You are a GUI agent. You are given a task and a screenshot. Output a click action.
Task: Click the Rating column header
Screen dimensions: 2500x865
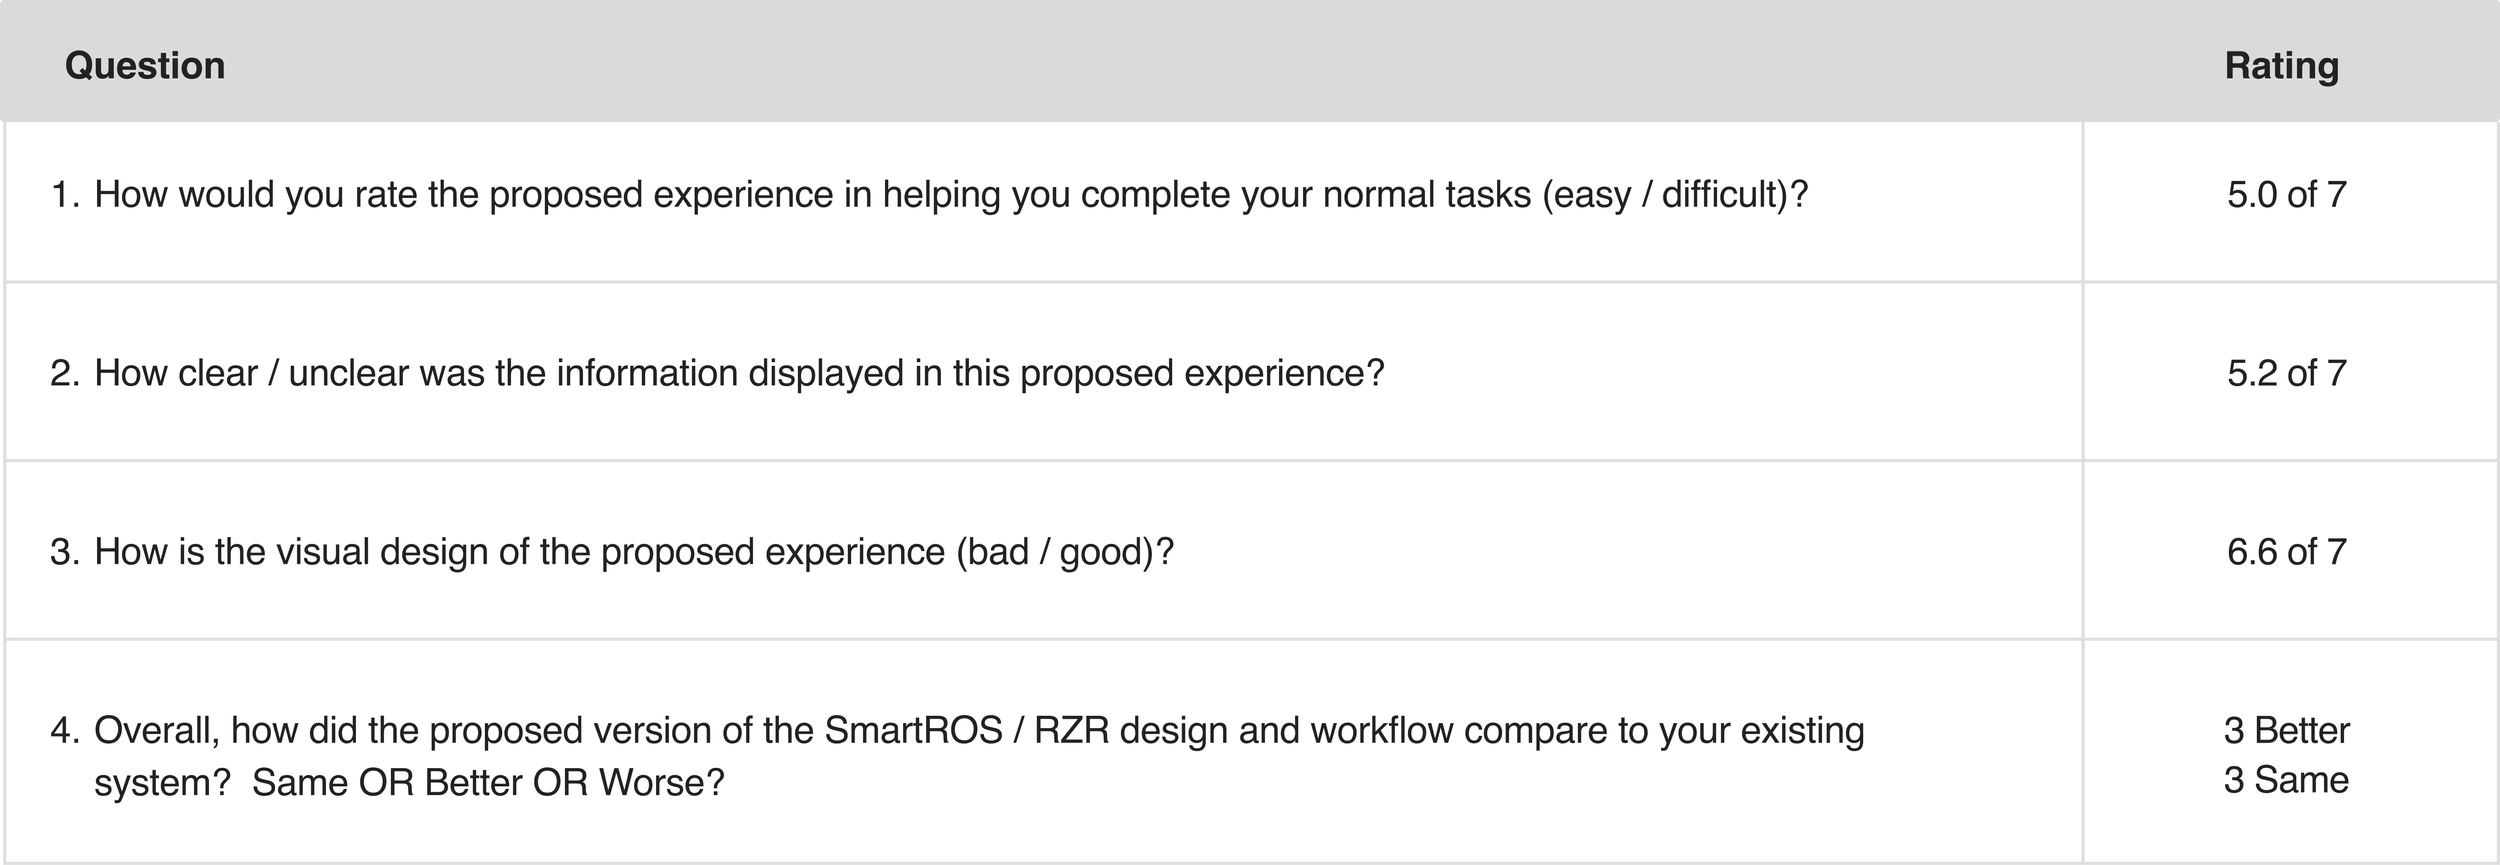tap(2281, 66)
